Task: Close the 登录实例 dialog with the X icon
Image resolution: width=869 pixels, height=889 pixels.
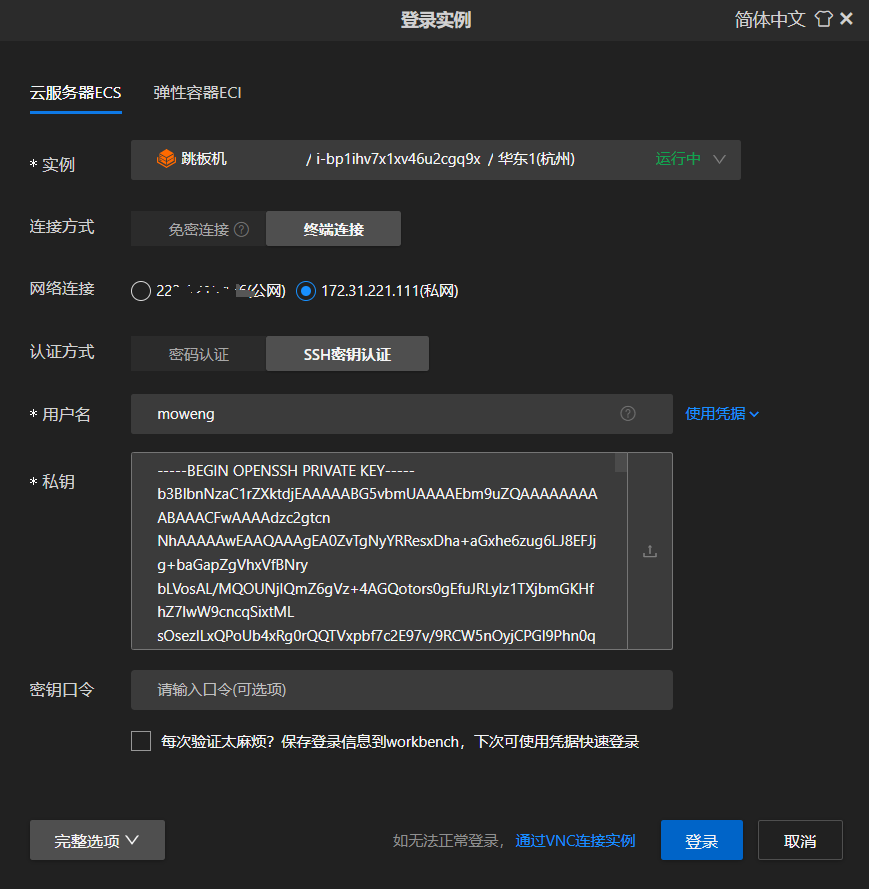Action: click(x=847, y=18)
